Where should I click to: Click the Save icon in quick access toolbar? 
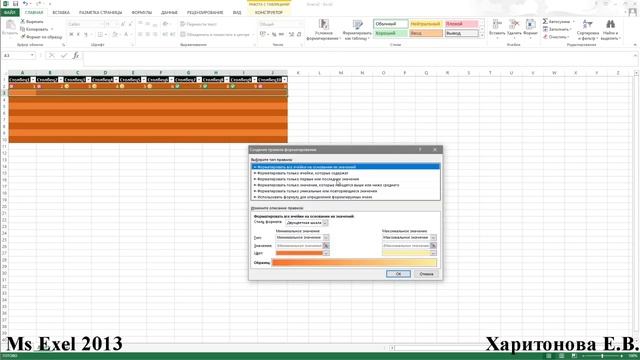click(15, 4)
